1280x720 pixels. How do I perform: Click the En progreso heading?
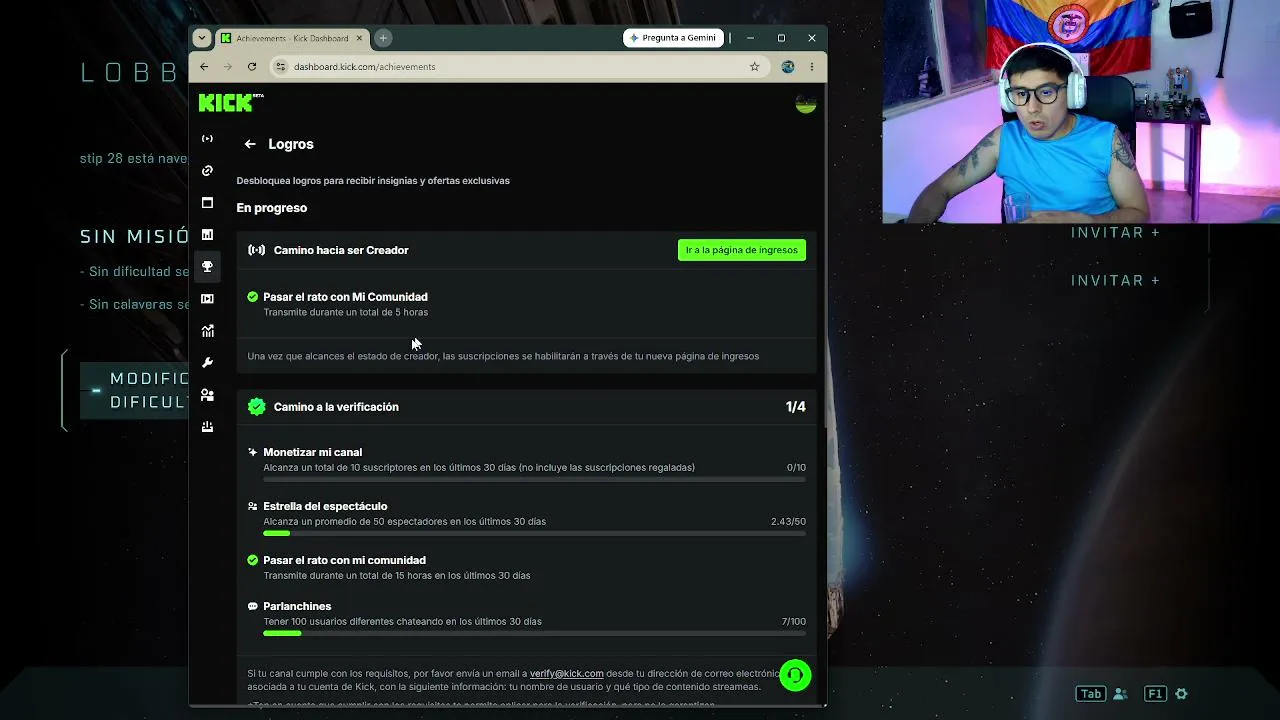click(272, 208)
